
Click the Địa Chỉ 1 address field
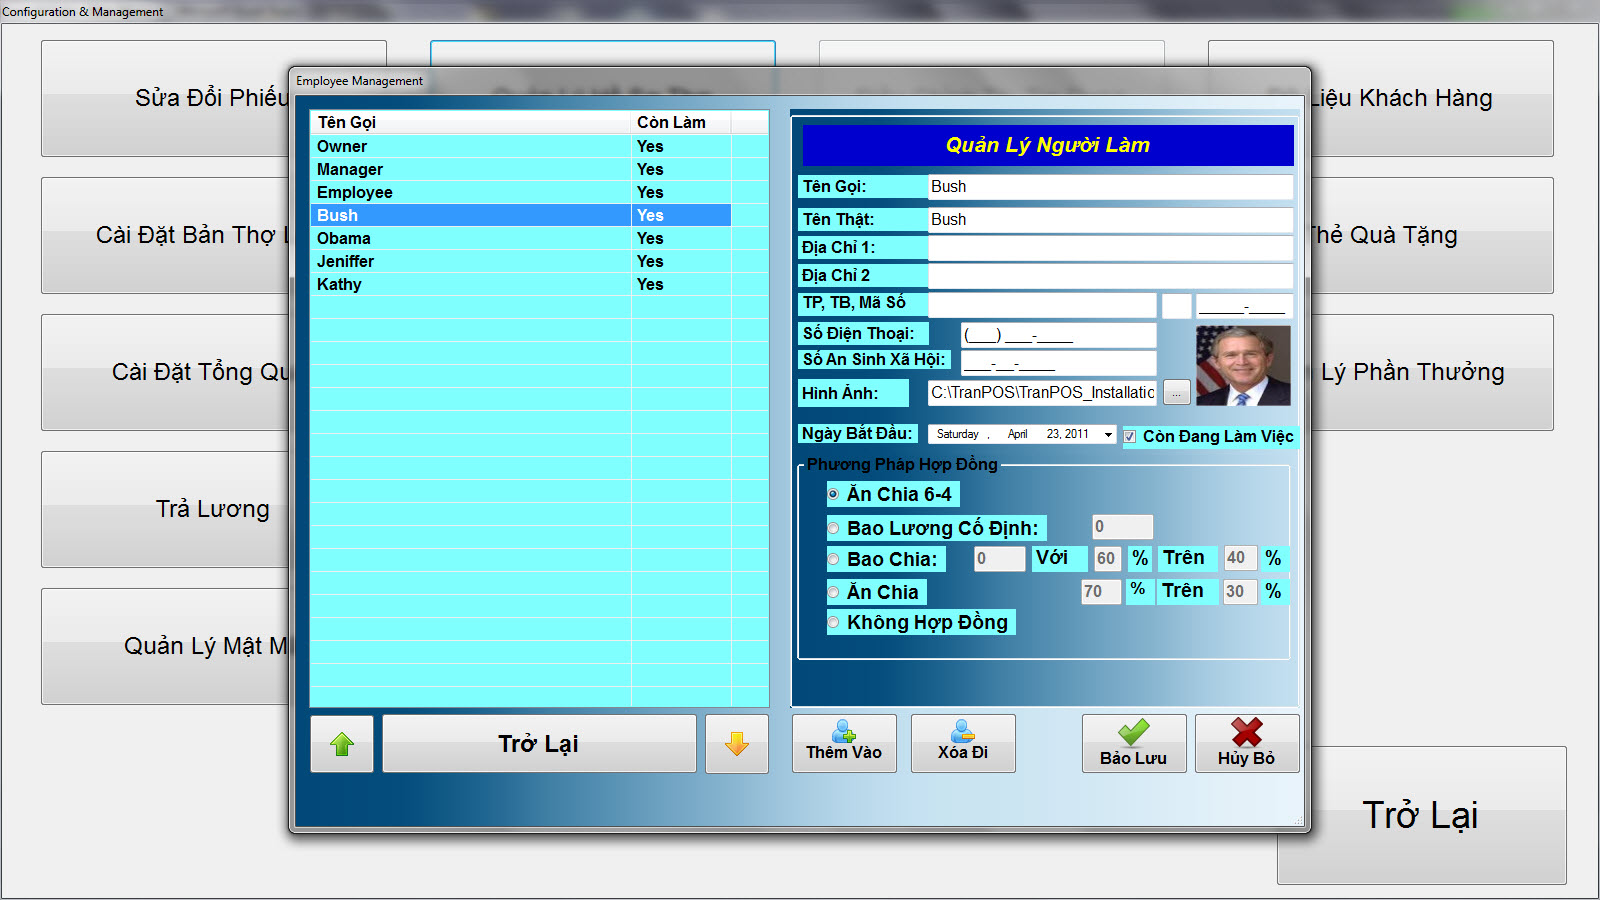coord(1110,248)
